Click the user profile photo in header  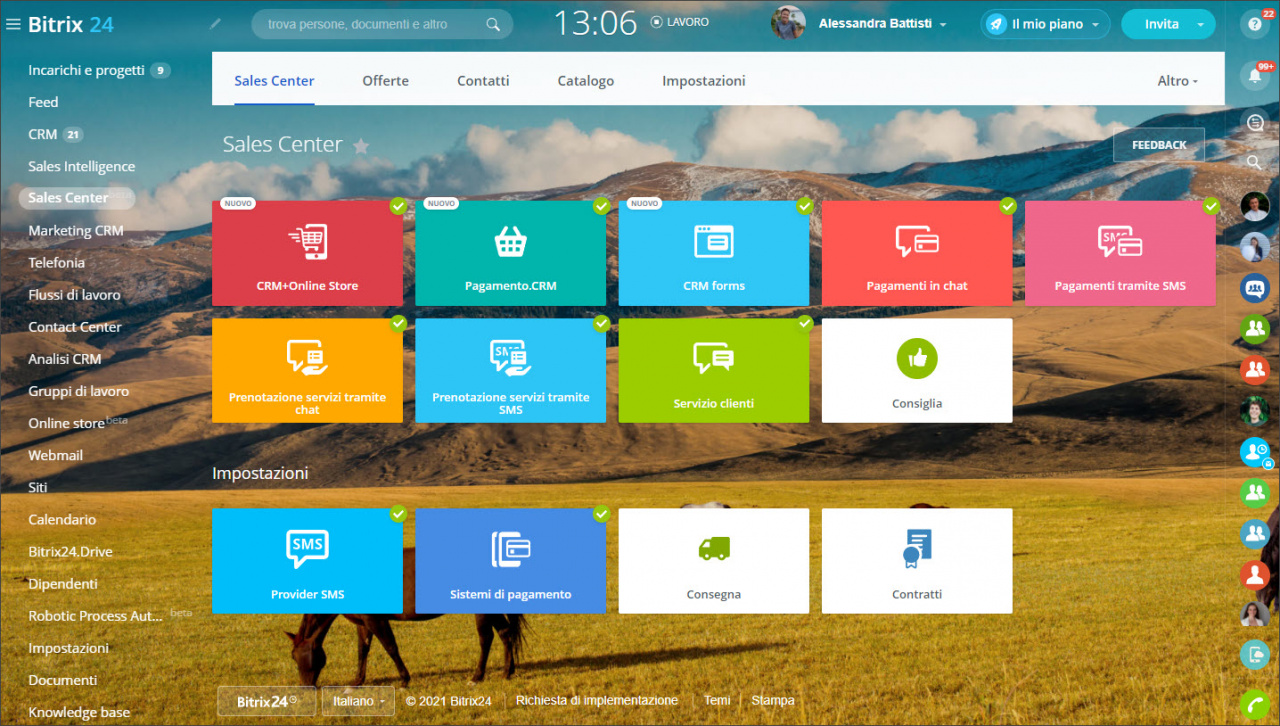coord(788,23)
